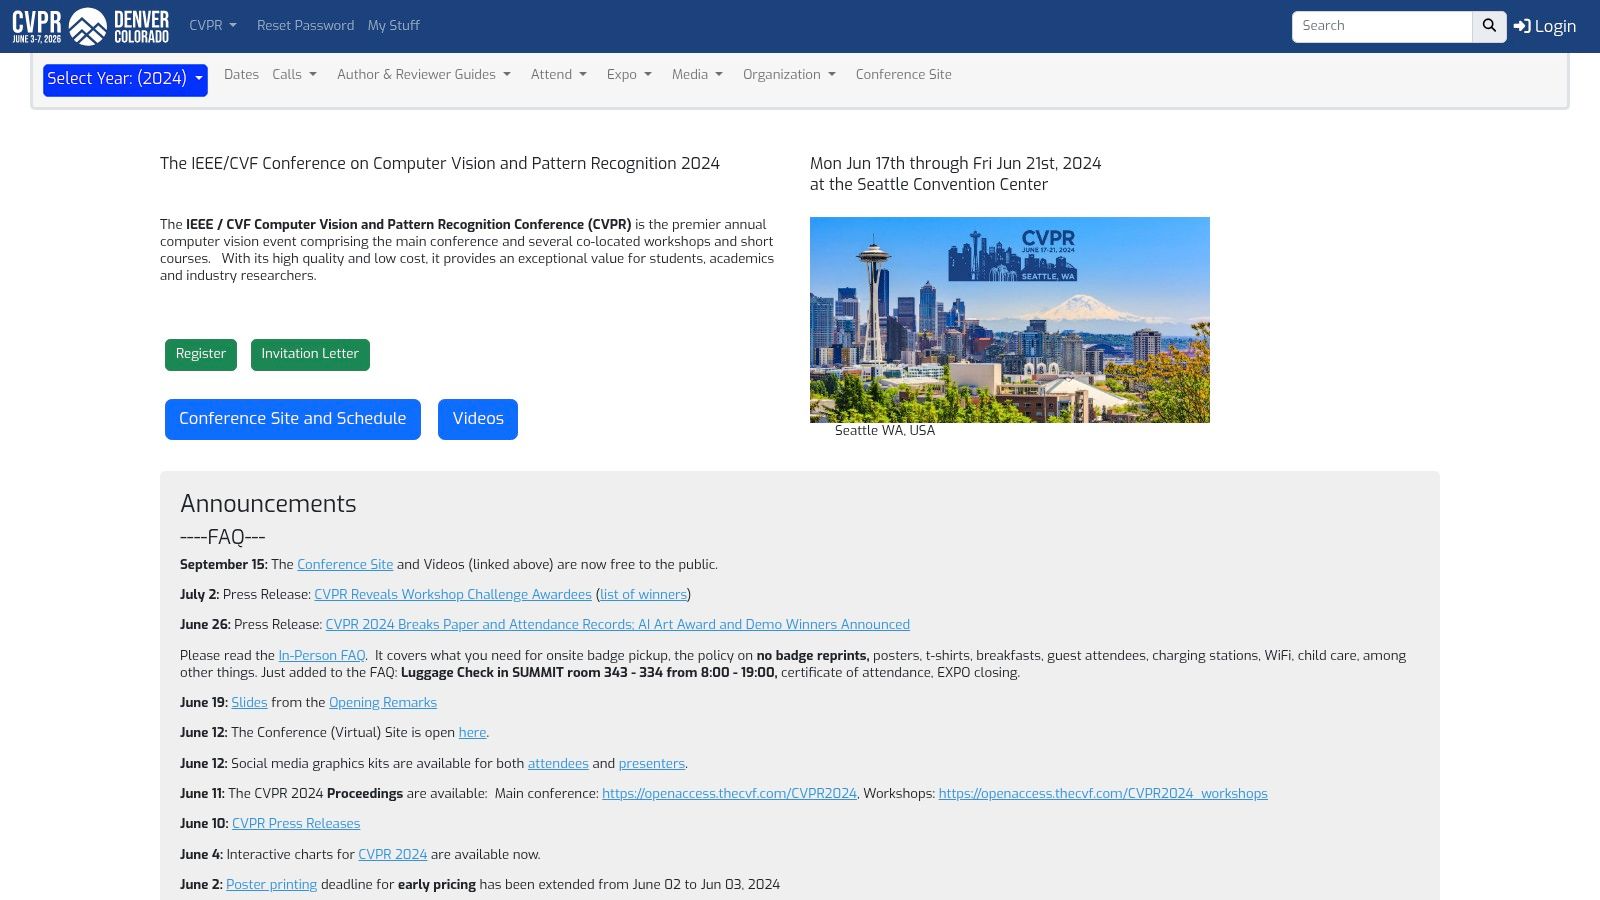Open the In-Person FAQ link
1600x900 pixels.
click(321, 656)
